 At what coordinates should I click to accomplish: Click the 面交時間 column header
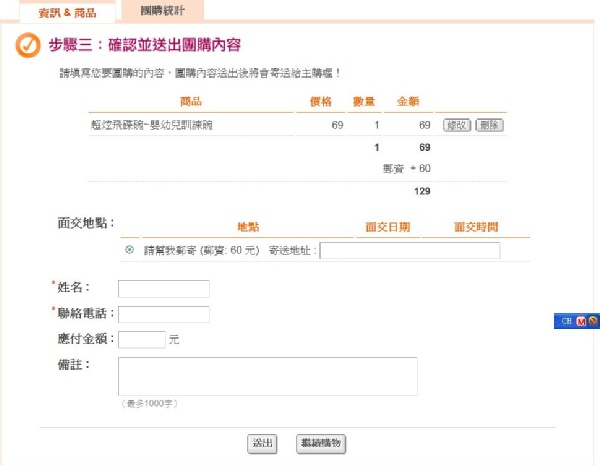[x=475, y=227]
